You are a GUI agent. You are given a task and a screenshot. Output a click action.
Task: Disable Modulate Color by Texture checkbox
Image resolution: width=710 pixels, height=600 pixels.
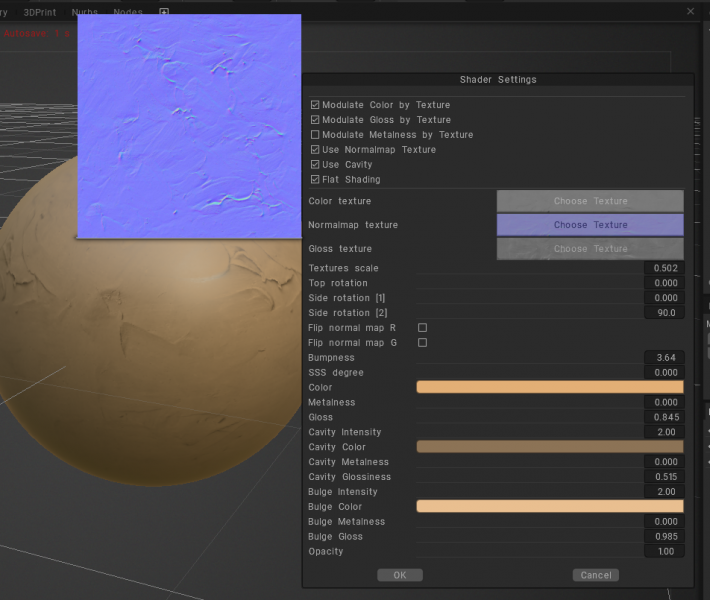coord(315,105)
